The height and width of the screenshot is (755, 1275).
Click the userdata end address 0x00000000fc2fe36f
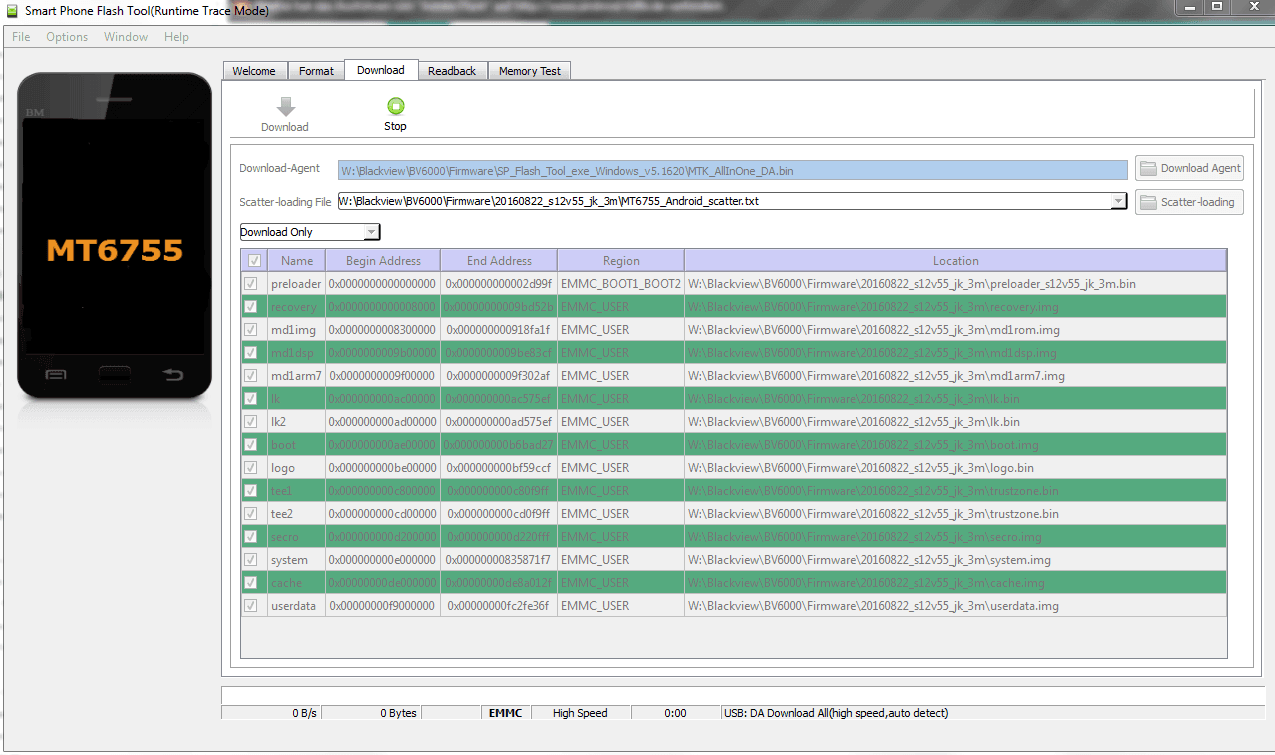tap(499, 606)
